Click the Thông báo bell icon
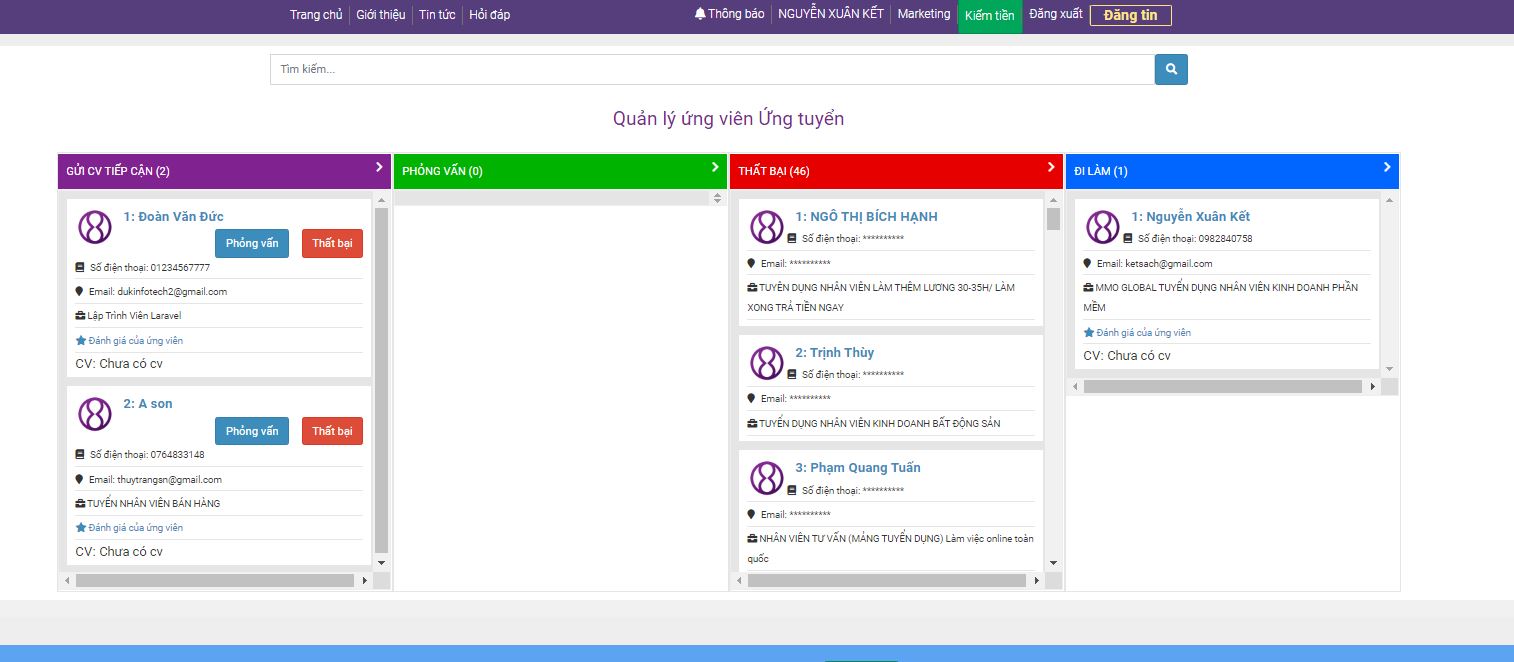Screen dimensions: 1514x662 700,14
